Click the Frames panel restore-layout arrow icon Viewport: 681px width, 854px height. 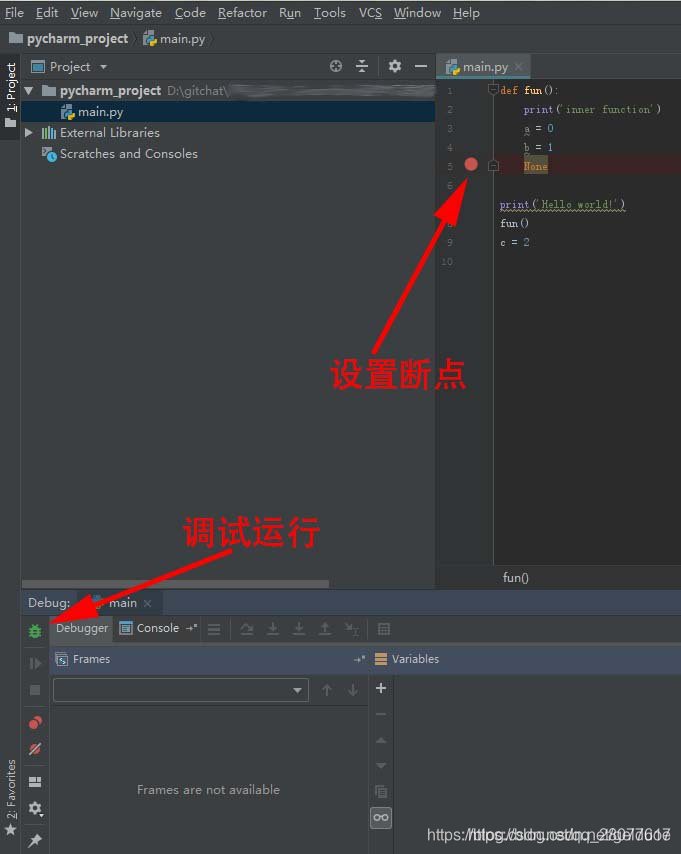click(x=360, y=659)
